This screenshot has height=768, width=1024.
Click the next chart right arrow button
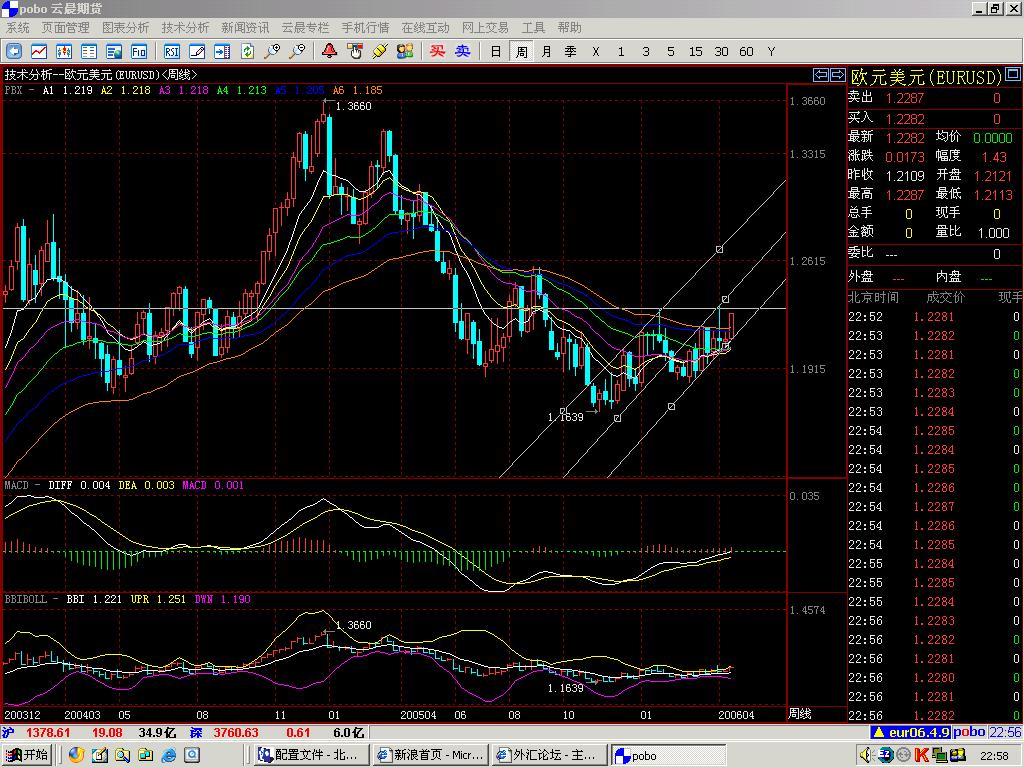[837, 74]
